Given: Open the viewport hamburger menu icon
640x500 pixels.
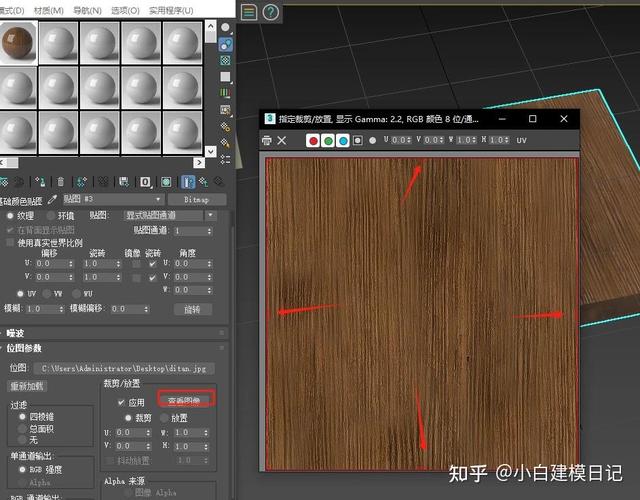Looking at the screenshot, I should click(249, 12).
